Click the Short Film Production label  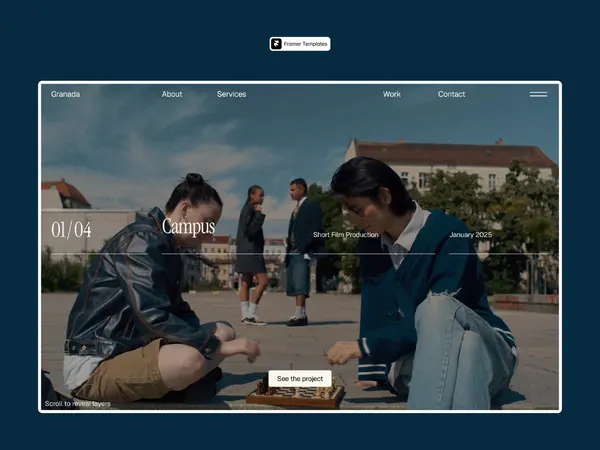tap(346, 235)
